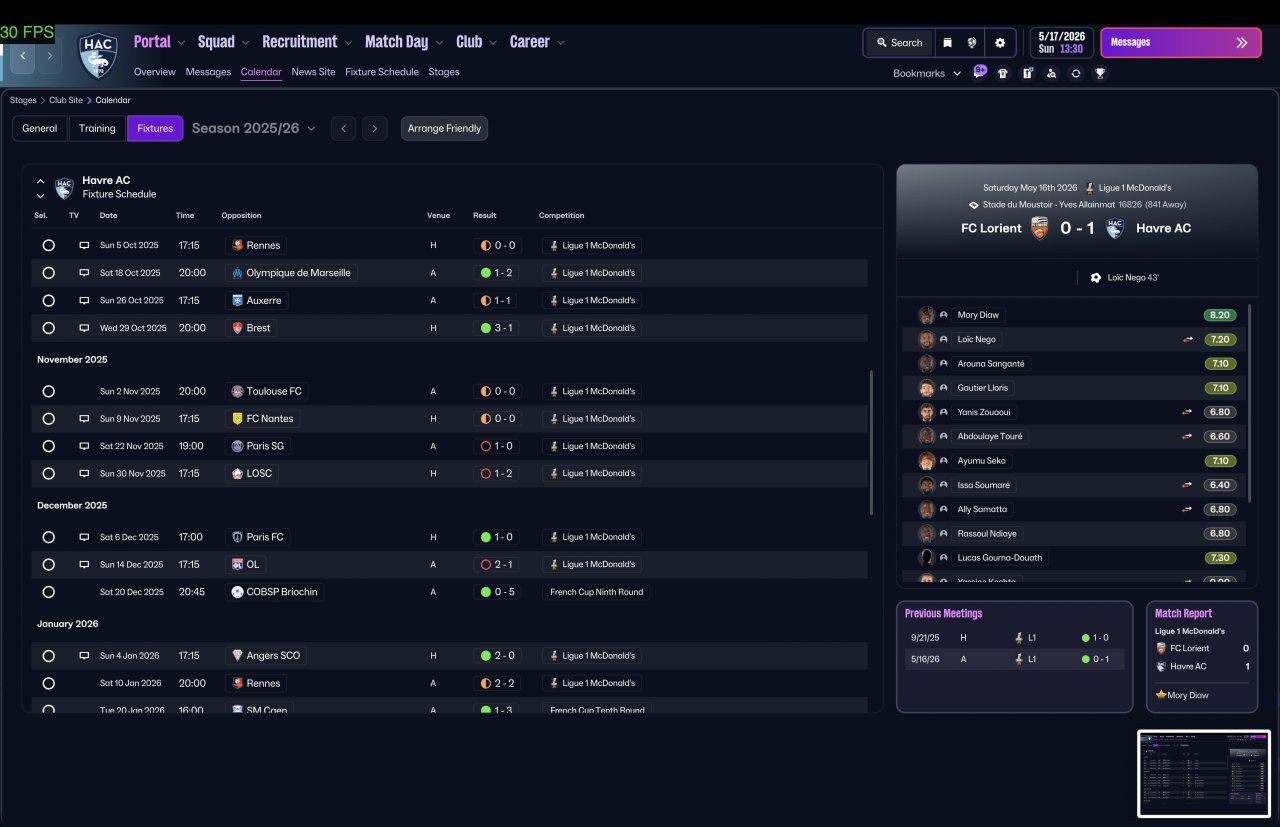Open the Season 2025/26 dropdown

pos(254,128)
